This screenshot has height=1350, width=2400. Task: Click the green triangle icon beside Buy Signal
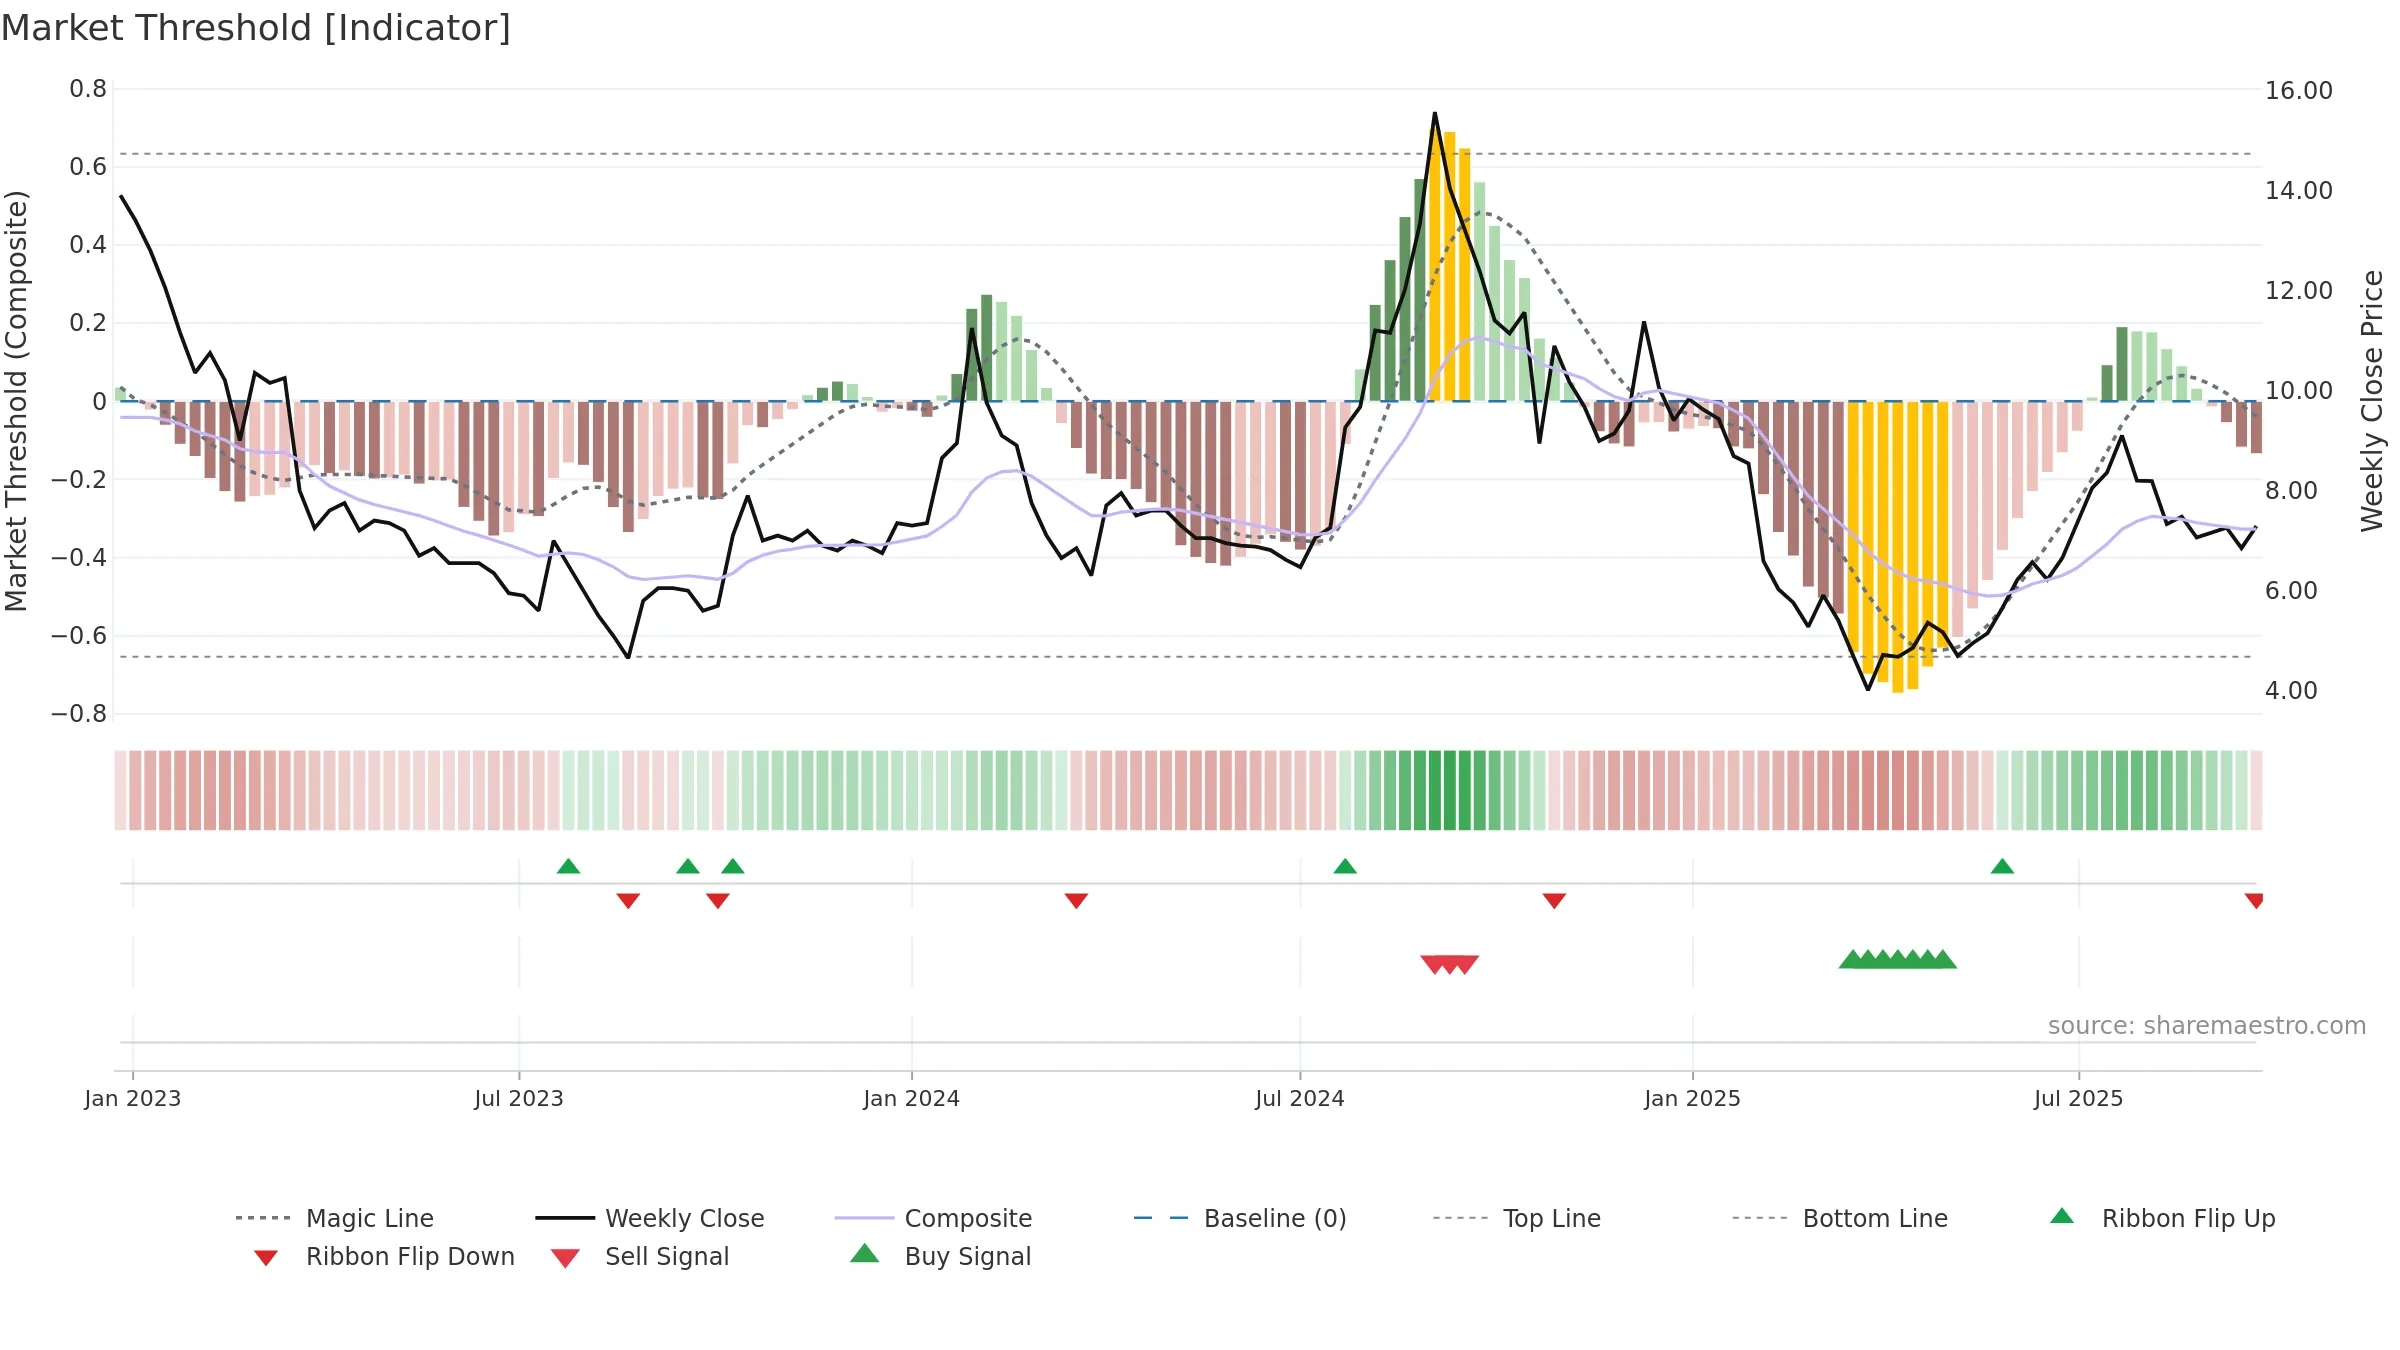click(865, 1253)
